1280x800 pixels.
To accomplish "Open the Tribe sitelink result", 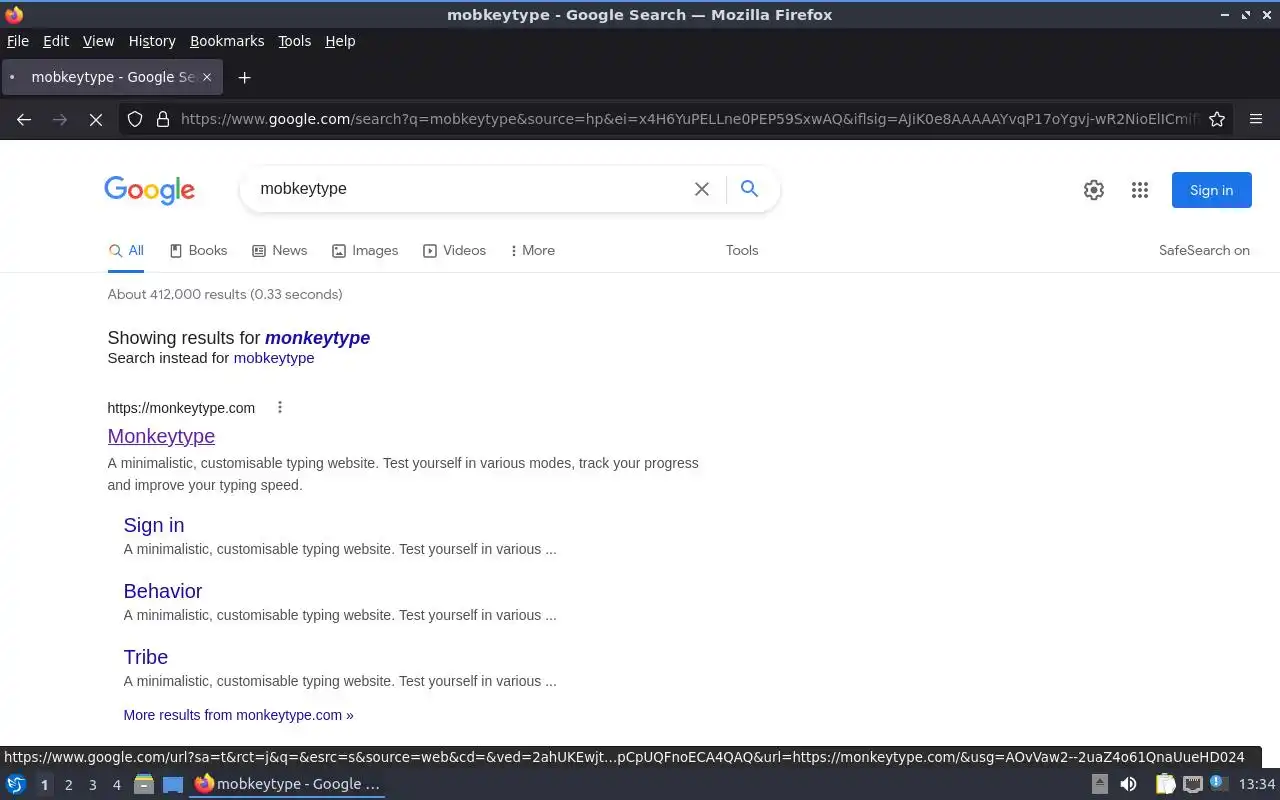I will pyautogui.click(x=146, y=657).
